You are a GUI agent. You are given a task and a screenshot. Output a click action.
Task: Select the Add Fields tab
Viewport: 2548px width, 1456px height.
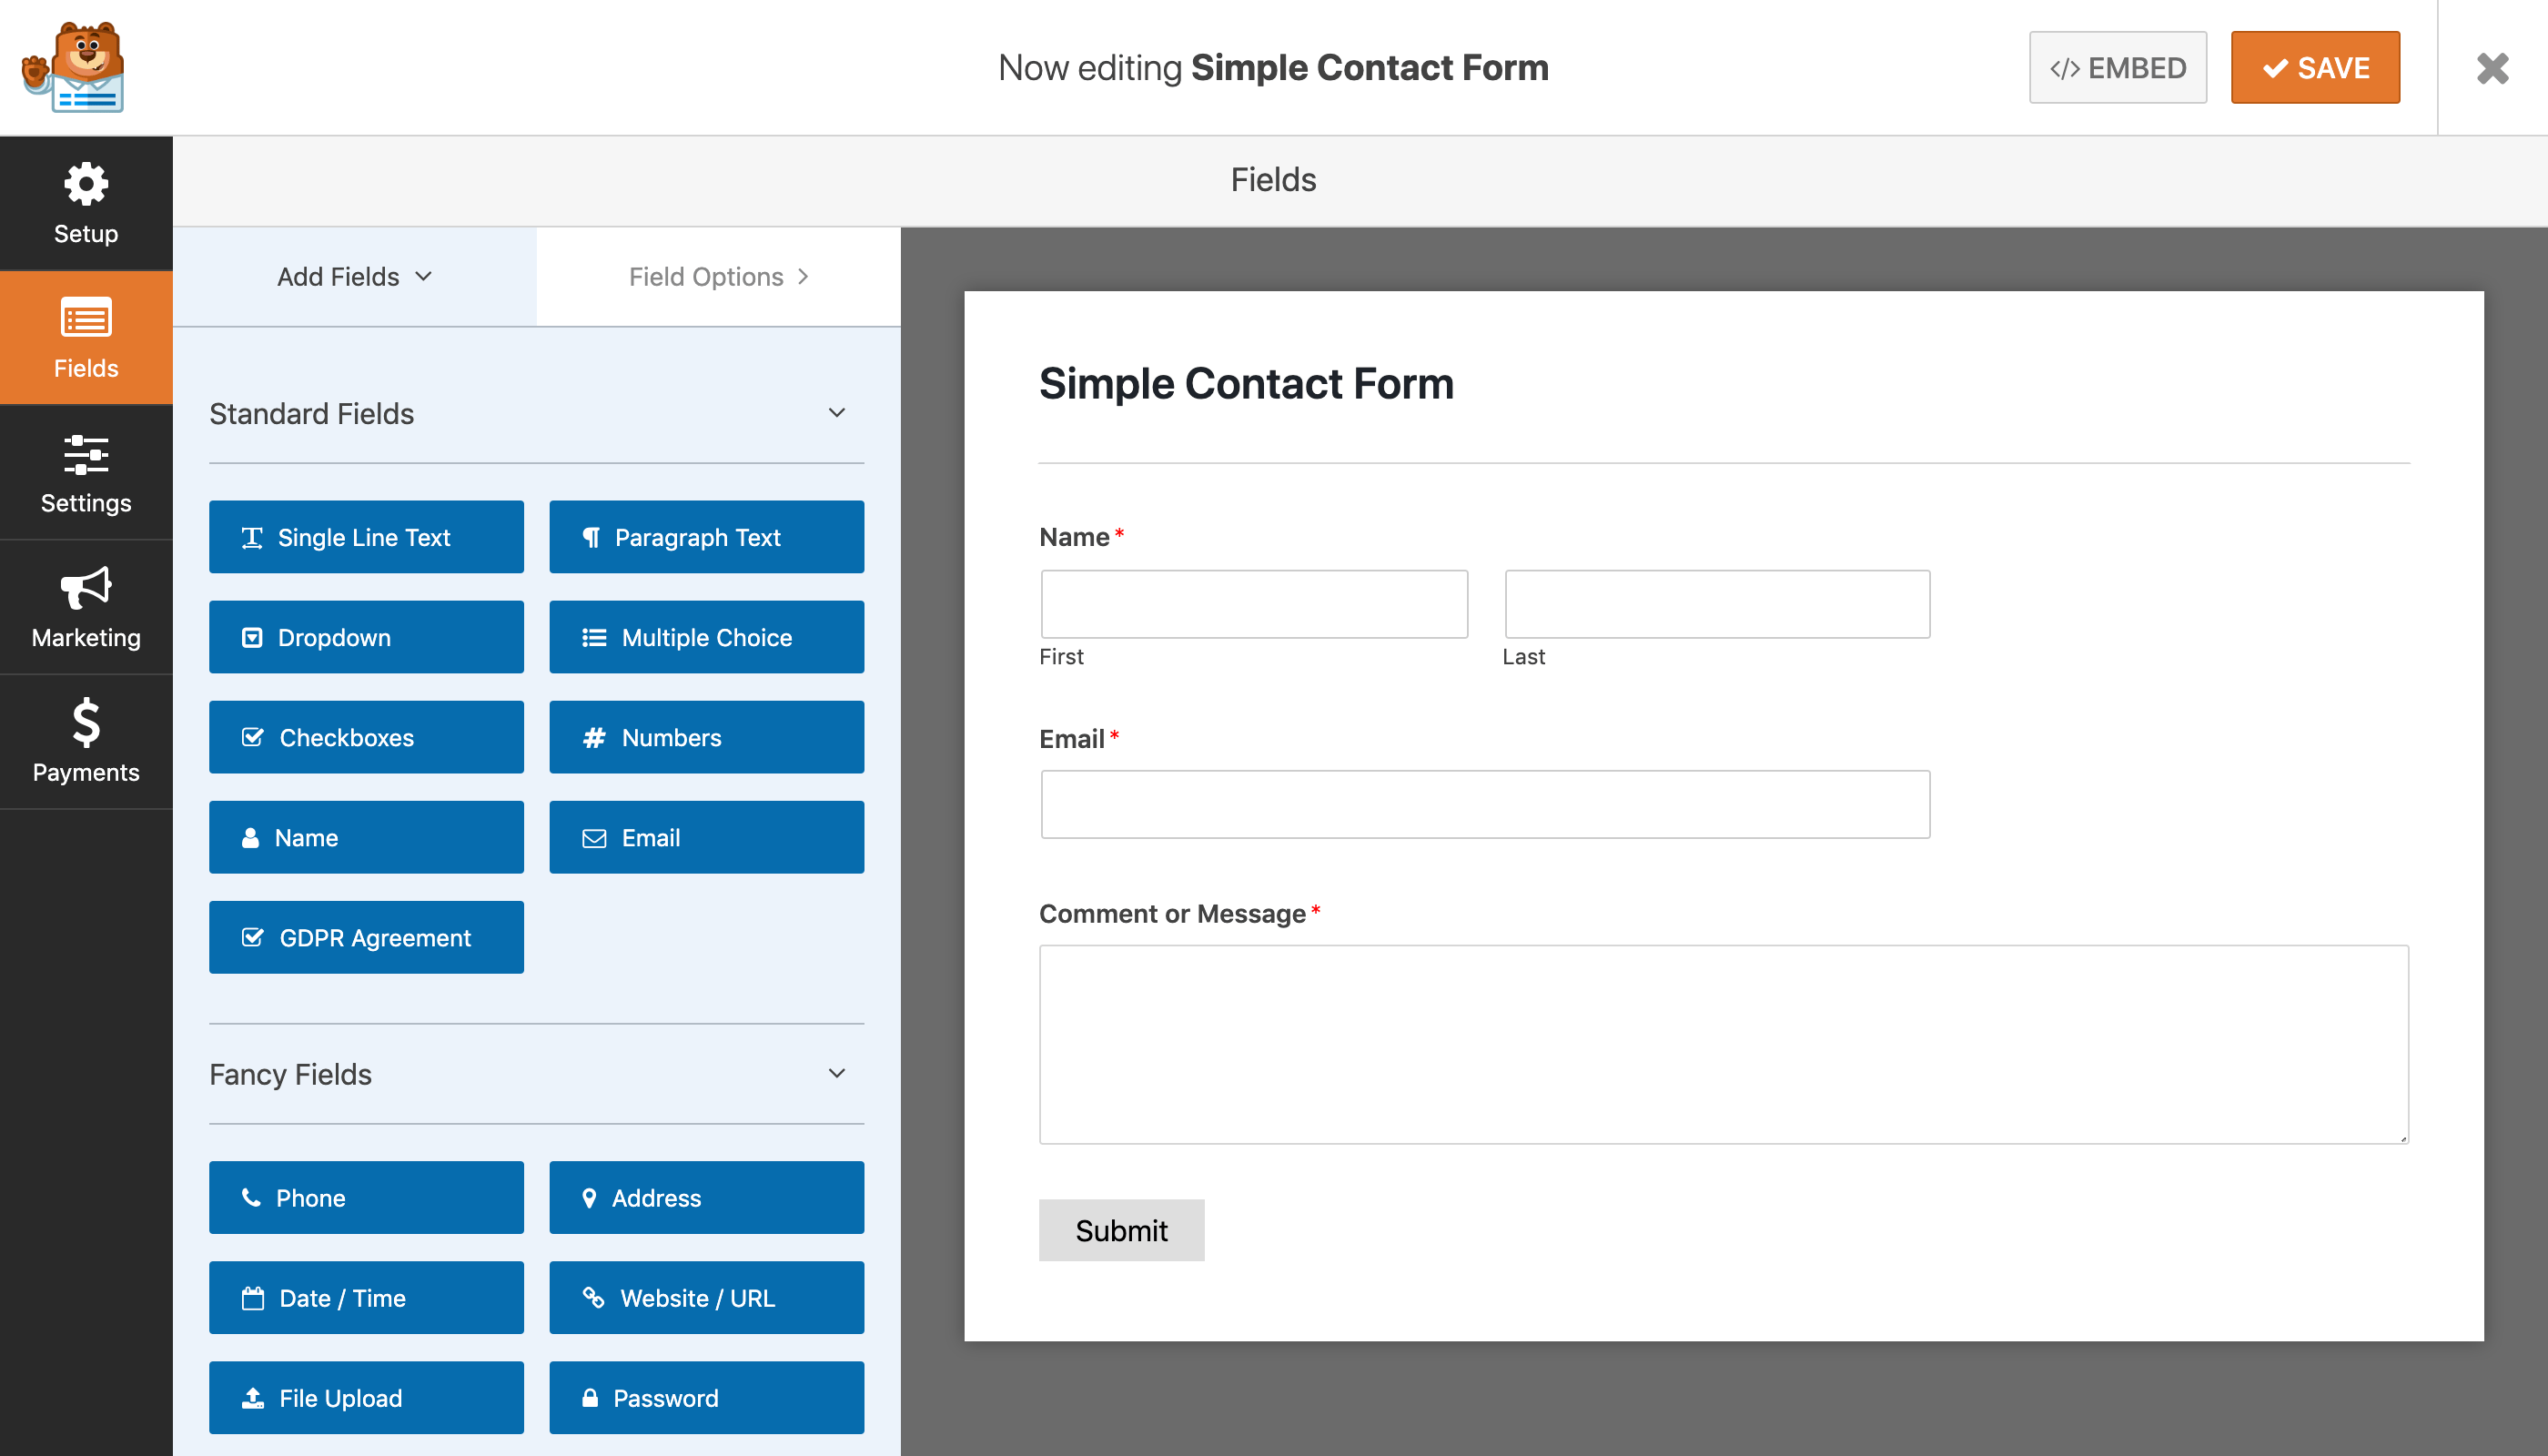(x=338, y=276)
